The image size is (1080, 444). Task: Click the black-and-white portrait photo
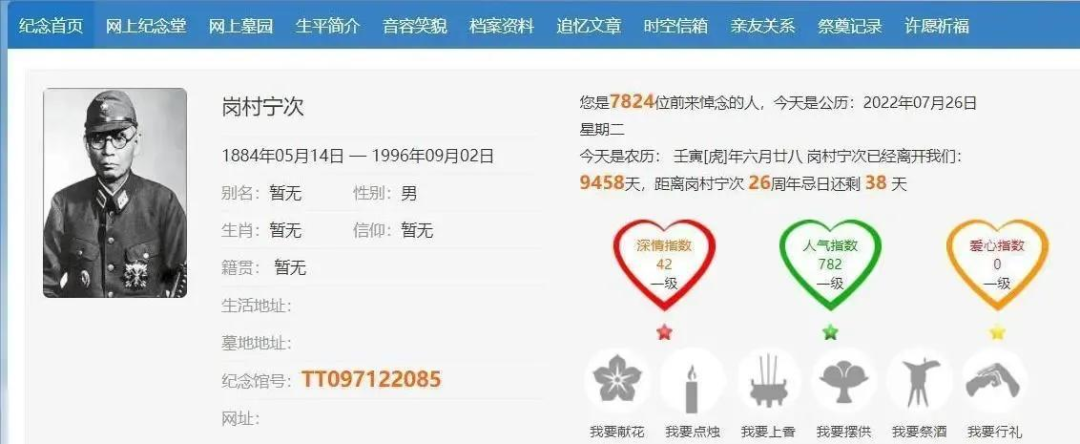tap(115, 193)
